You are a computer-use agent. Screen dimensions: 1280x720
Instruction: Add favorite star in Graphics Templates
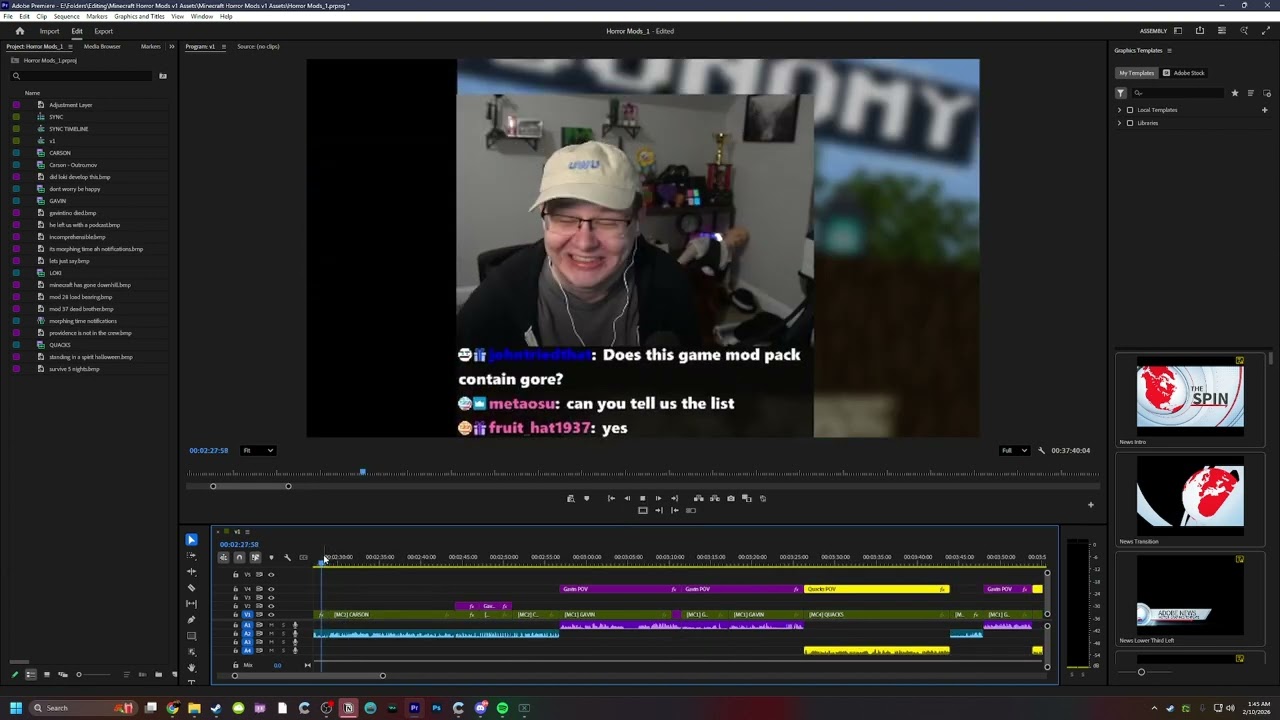[1234, 93]
